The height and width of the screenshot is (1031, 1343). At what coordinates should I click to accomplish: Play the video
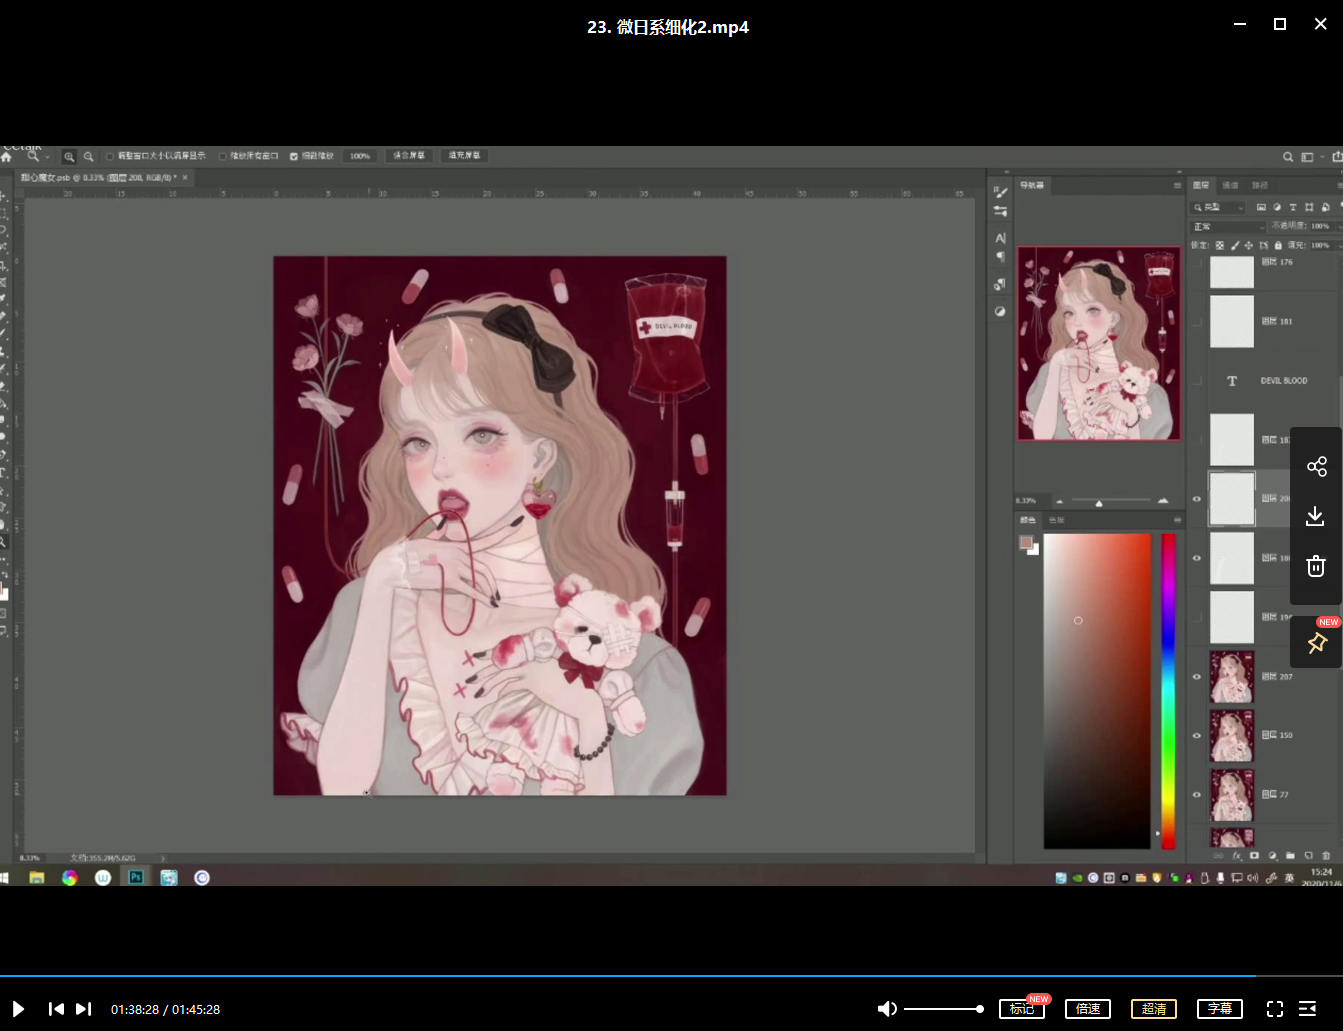coord(18,1009)
